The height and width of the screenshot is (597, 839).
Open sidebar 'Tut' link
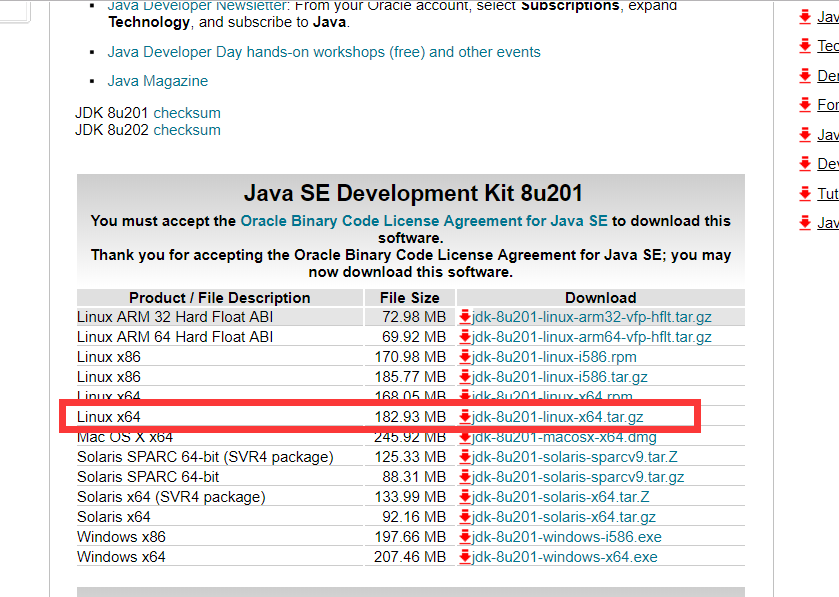(x=828, y=193)
